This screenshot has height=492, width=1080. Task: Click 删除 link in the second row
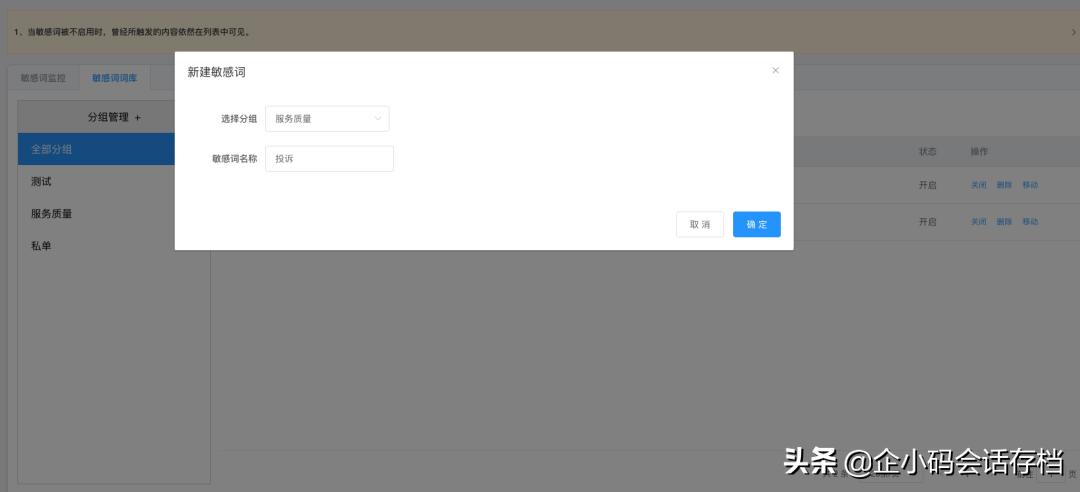coord(1004,222)
